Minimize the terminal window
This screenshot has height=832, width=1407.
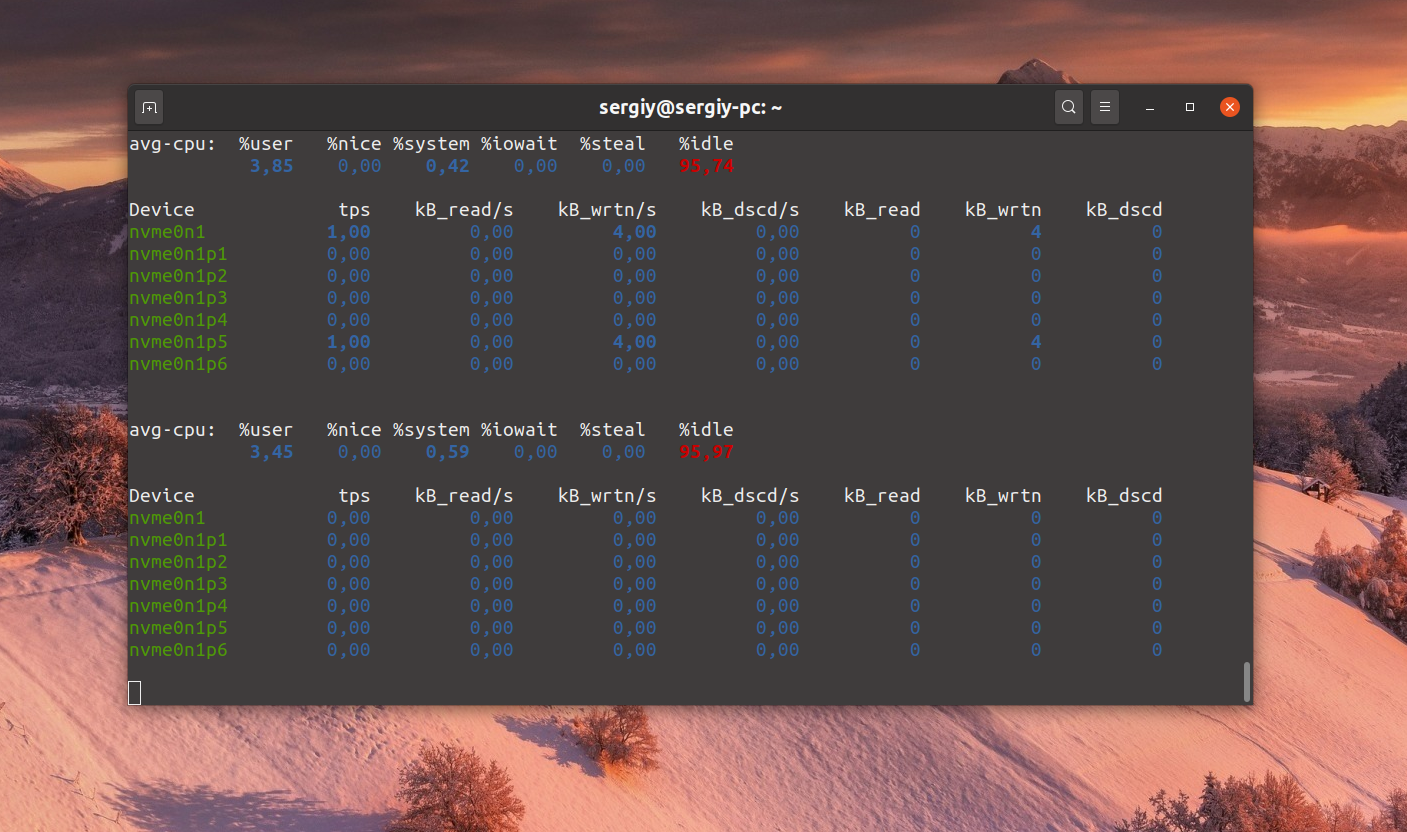[x=1151, y=107]
